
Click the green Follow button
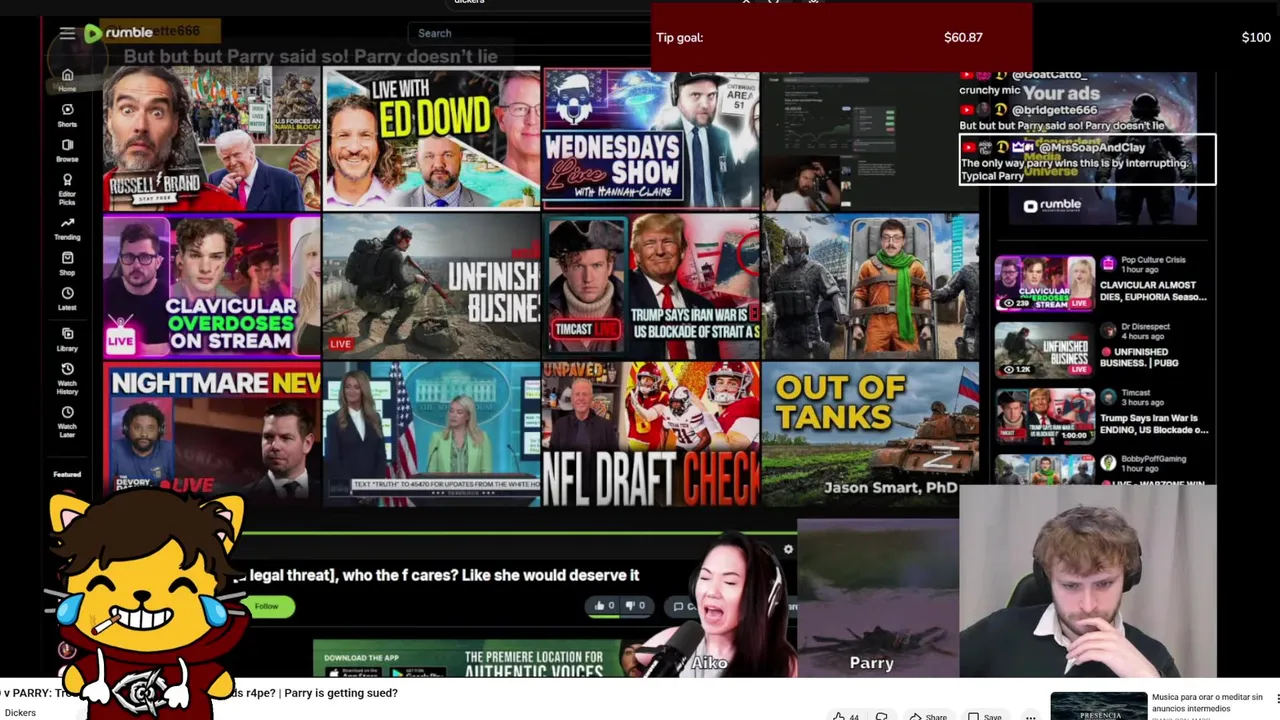(x=266, y=606)
